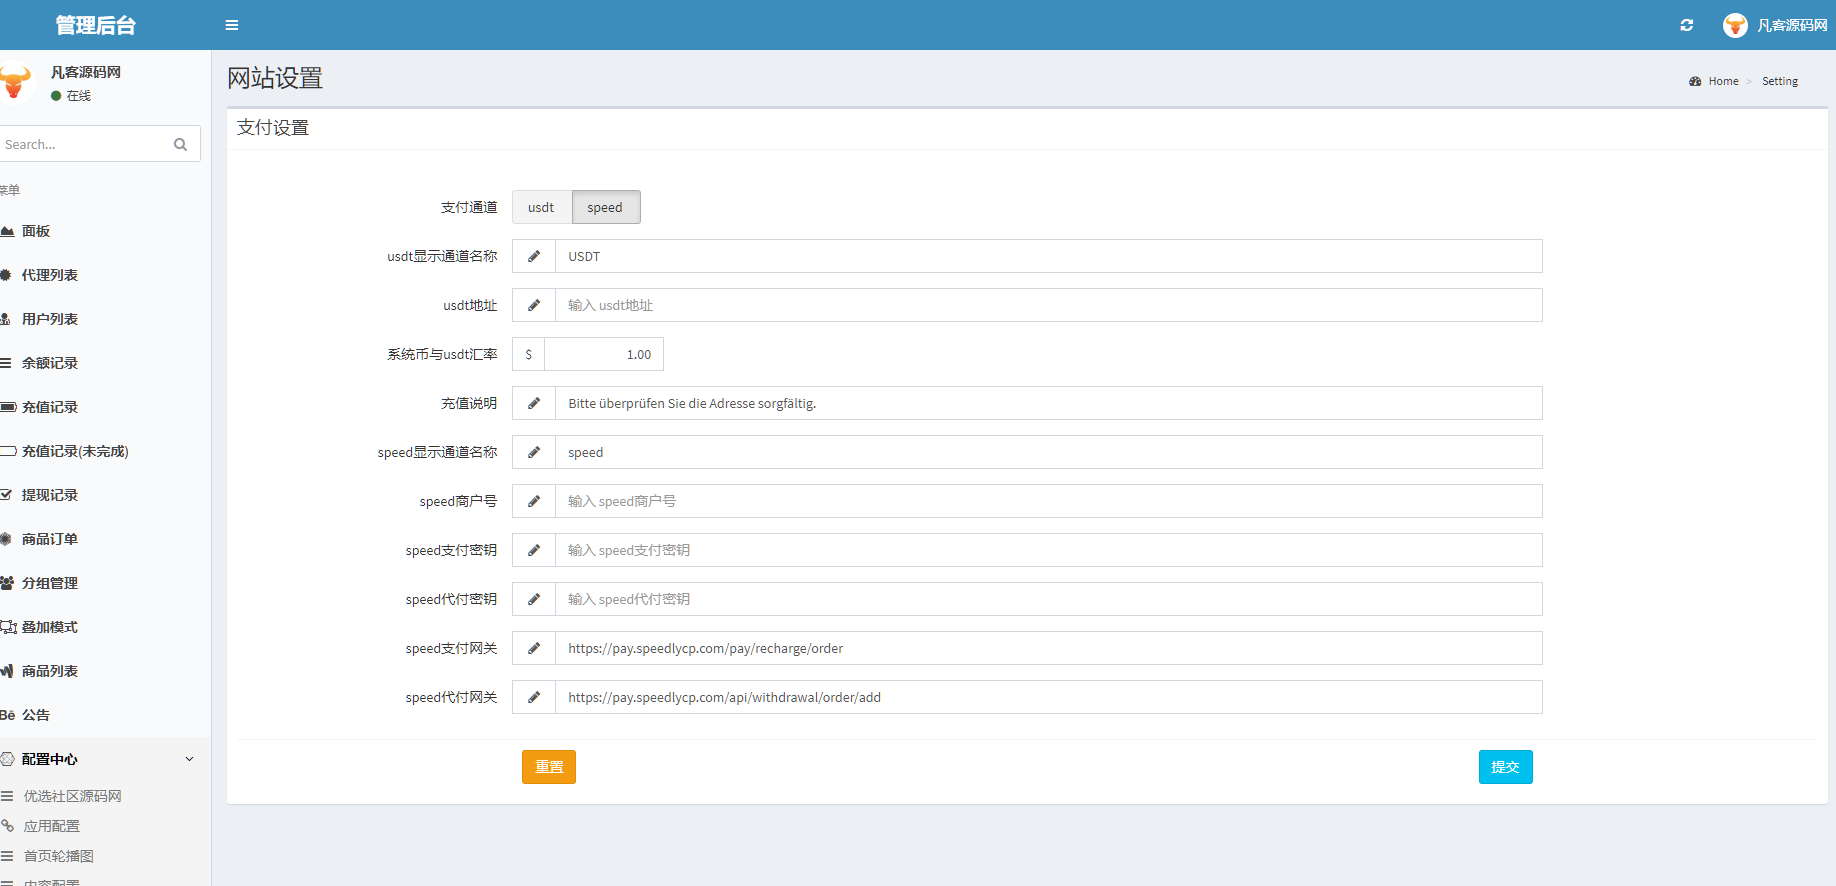
Task: Open 提现记录 in the sidebar
Action: pos(50,495)
